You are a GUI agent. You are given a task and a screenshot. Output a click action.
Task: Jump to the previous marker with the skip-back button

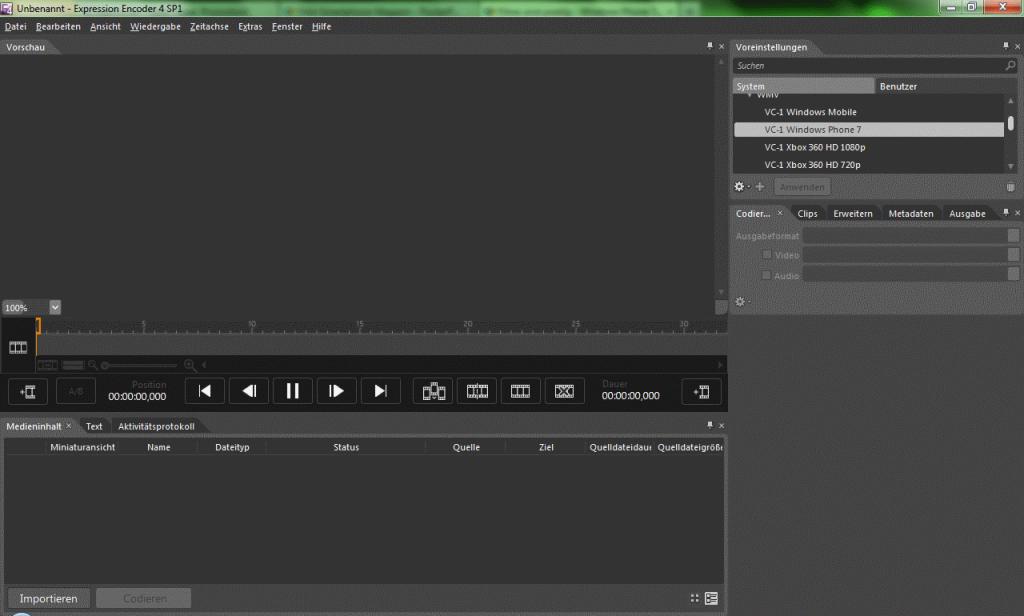pos(204,391)
